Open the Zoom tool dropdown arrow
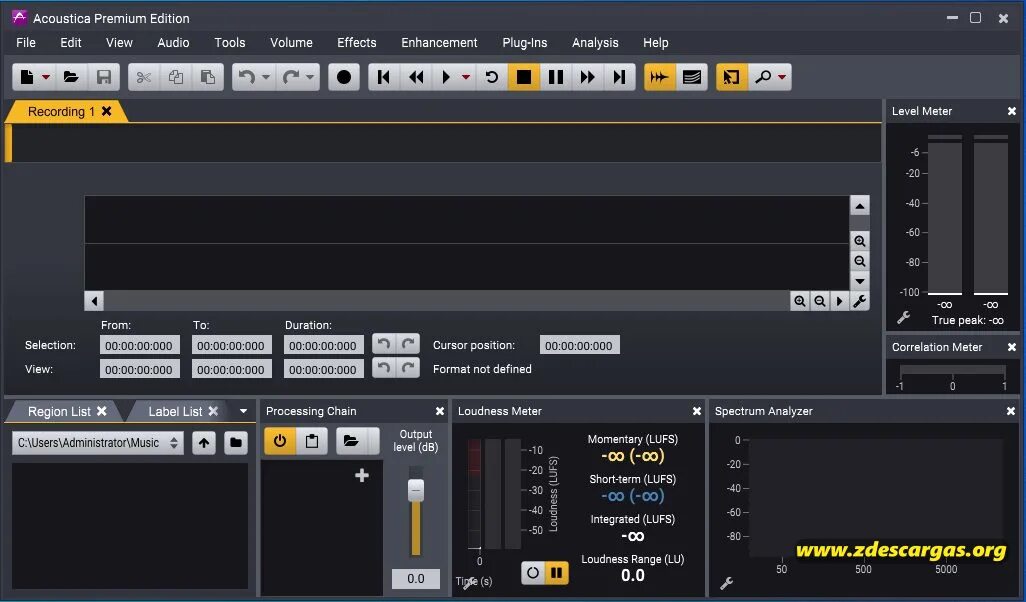This screenshot has height=602, width=1026. pos(782,77)
